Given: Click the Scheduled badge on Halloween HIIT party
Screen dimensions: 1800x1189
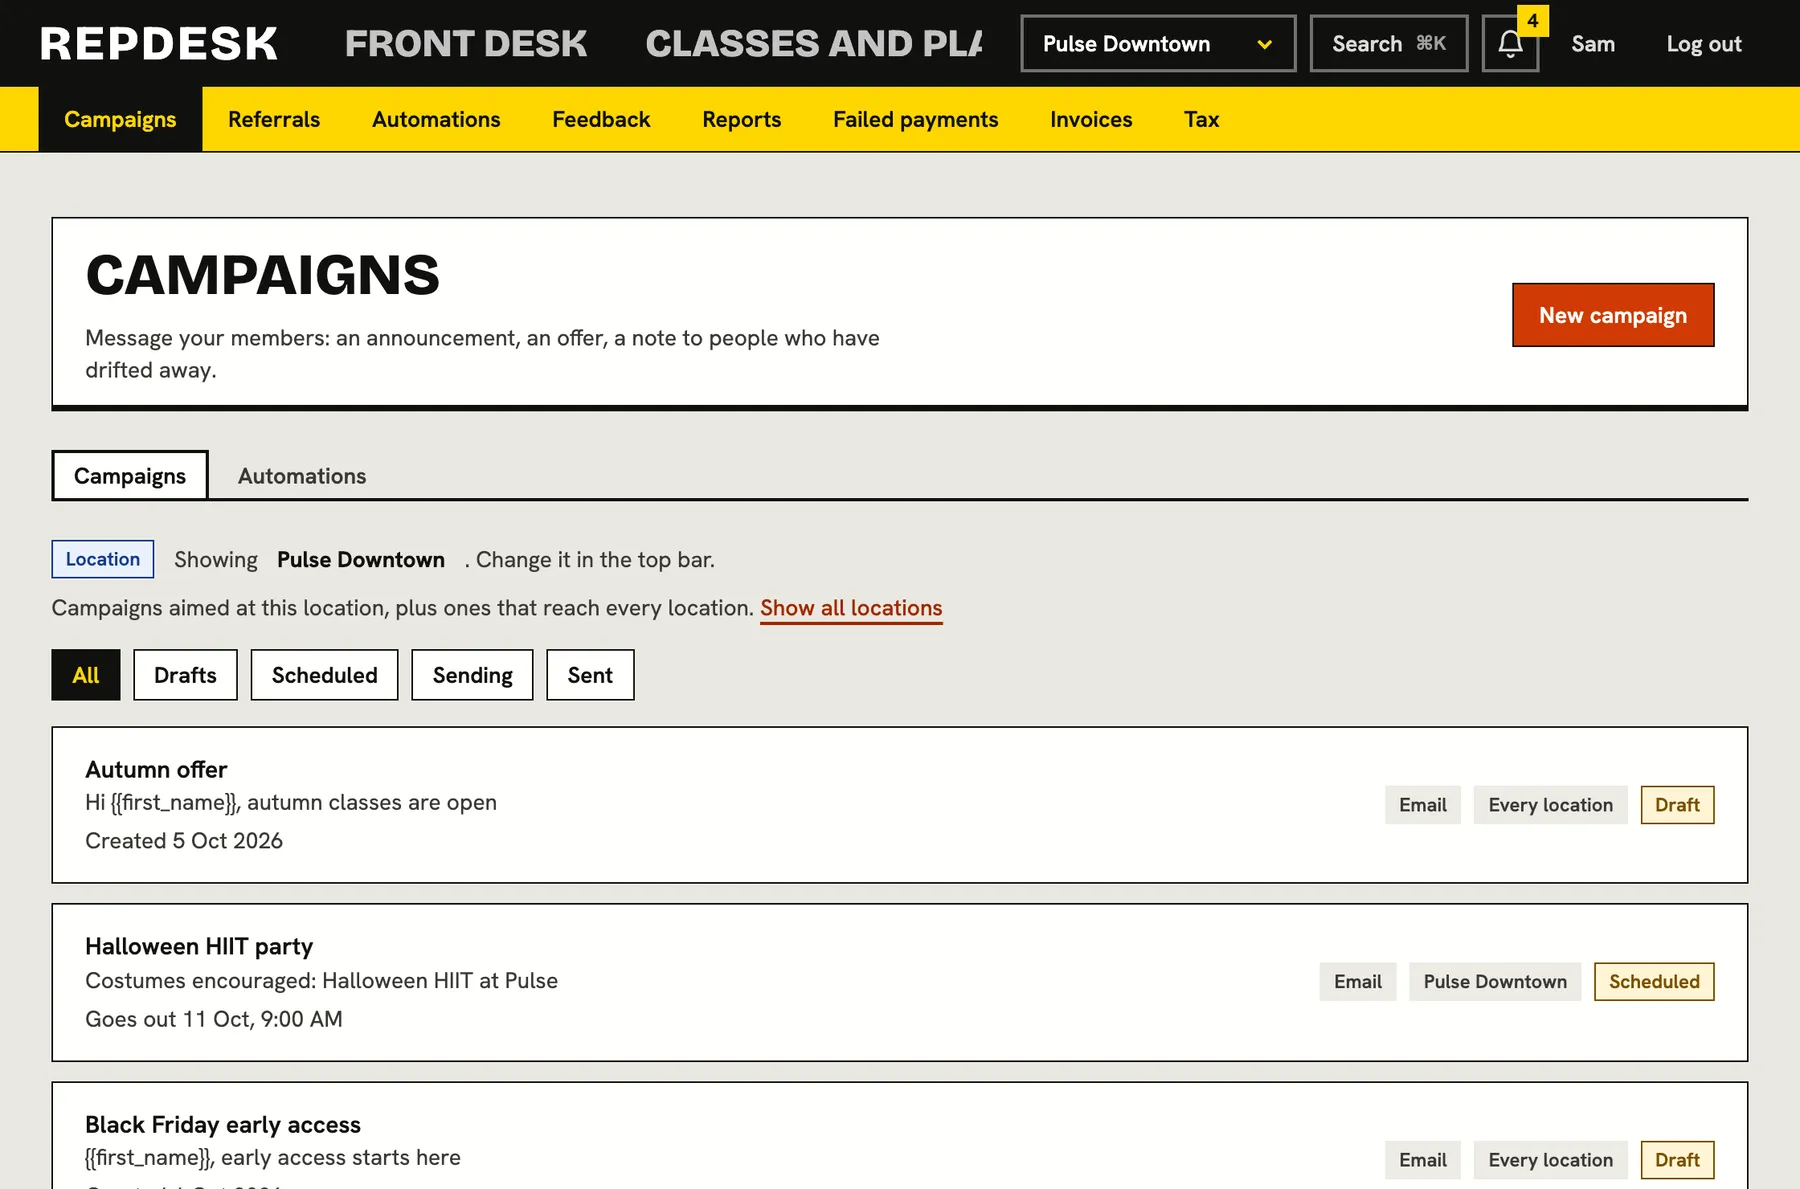Looking at the screenshot, I should [x=1654, y=982].
